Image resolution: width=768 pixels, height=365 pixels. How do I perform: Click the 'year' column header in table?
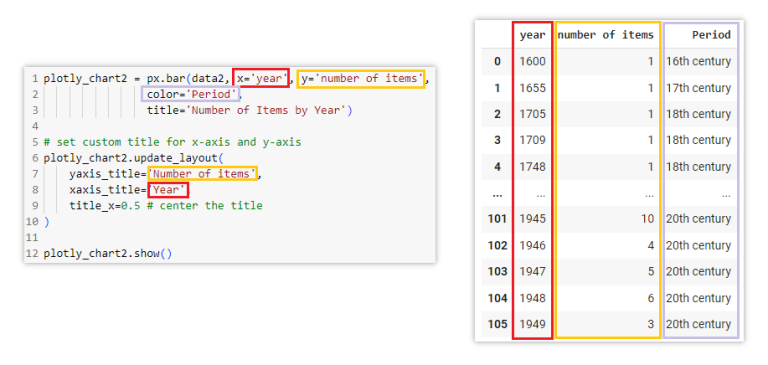(x=532, y=35)
